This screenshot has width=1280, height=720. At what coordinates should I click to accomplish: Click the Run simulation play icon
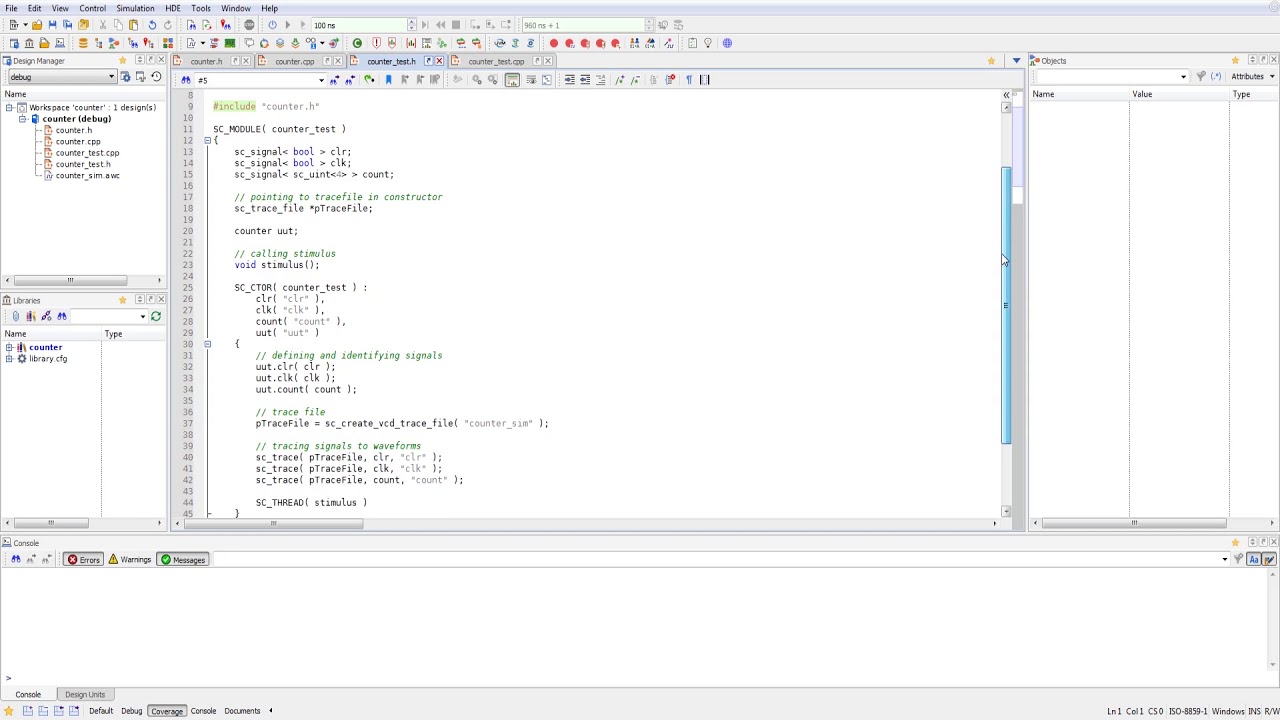coord(287,25)
